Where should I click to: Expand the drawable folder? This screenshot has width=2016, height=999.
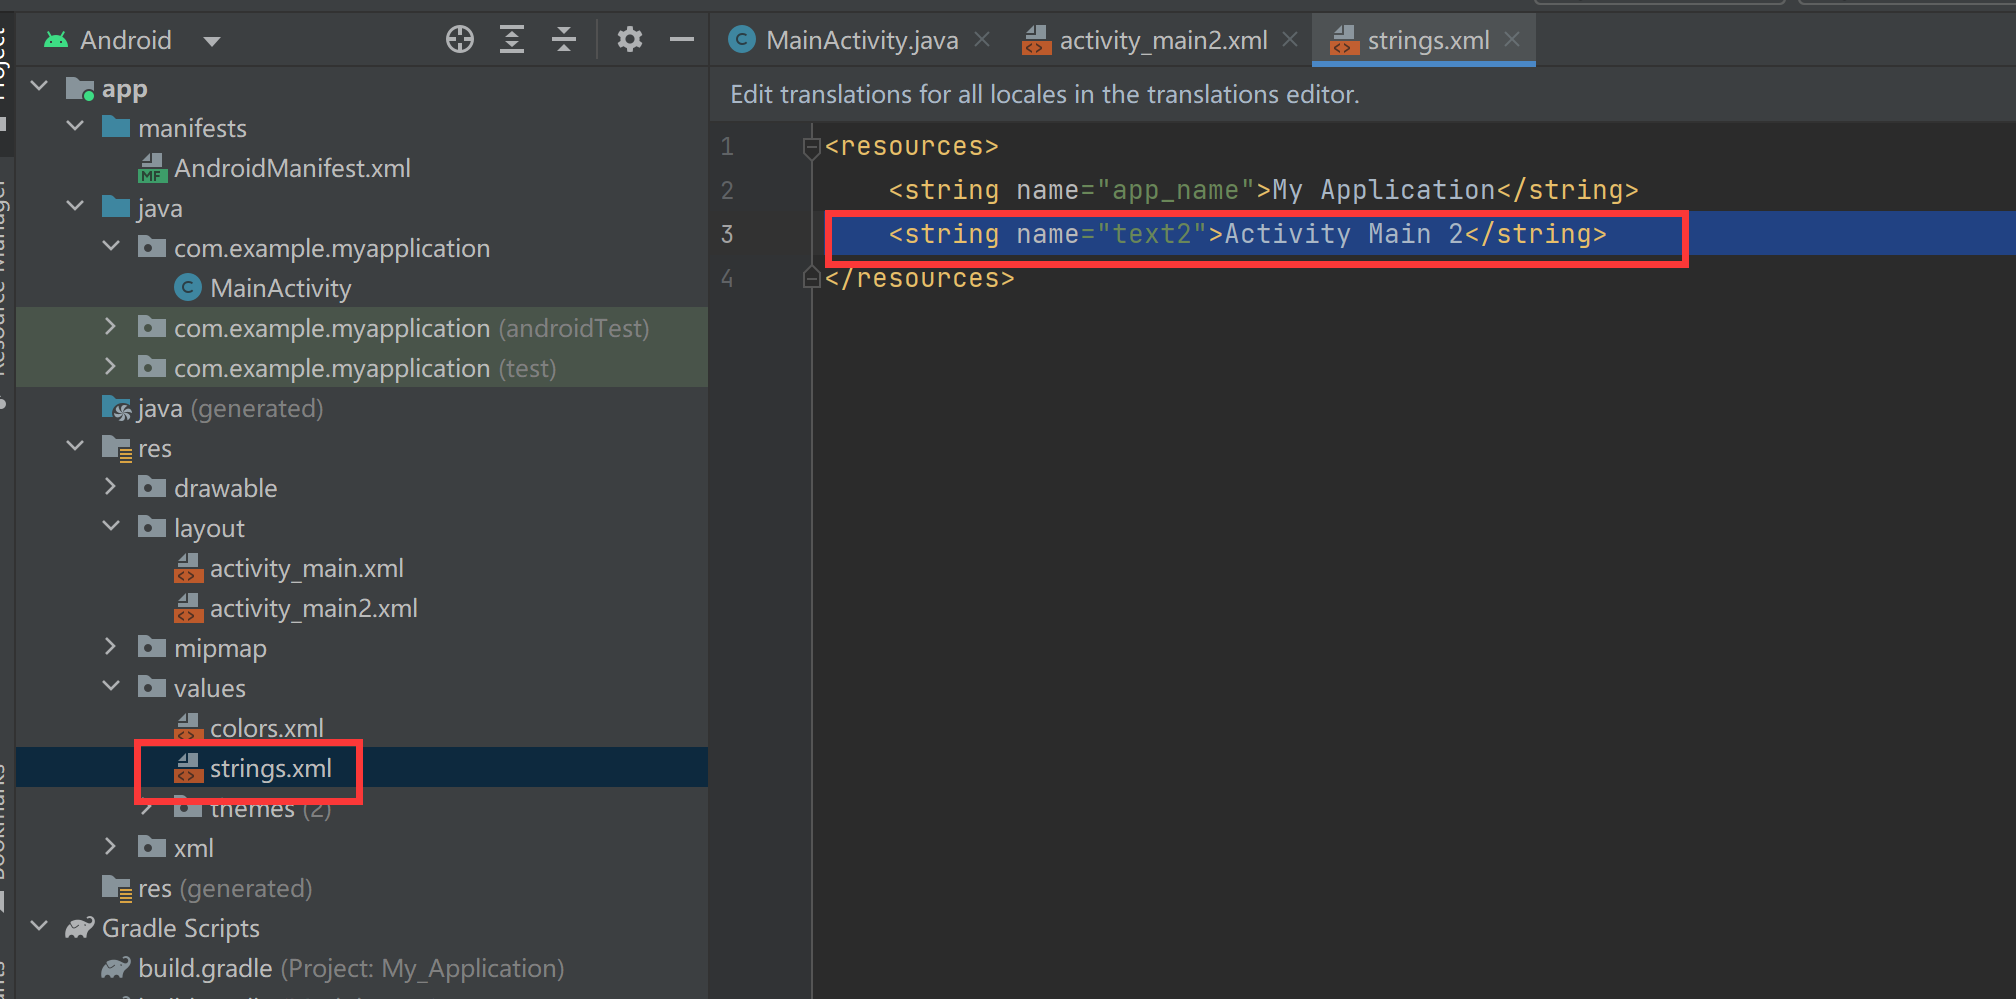coord(111,487)
